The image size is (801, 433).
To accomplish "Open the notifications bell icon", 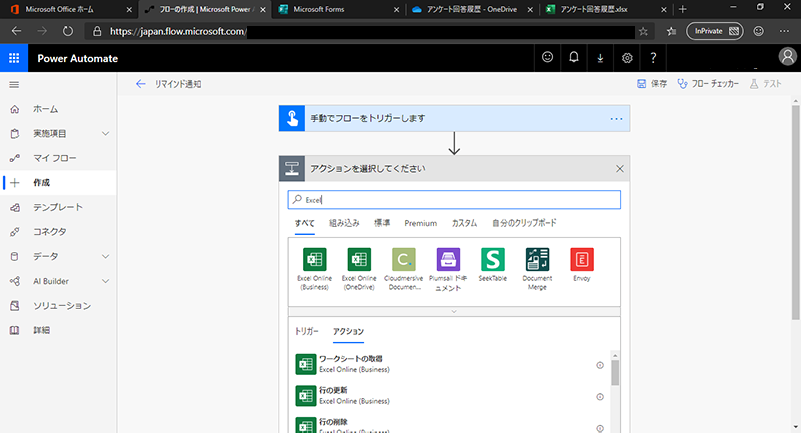I will (573, 58).
